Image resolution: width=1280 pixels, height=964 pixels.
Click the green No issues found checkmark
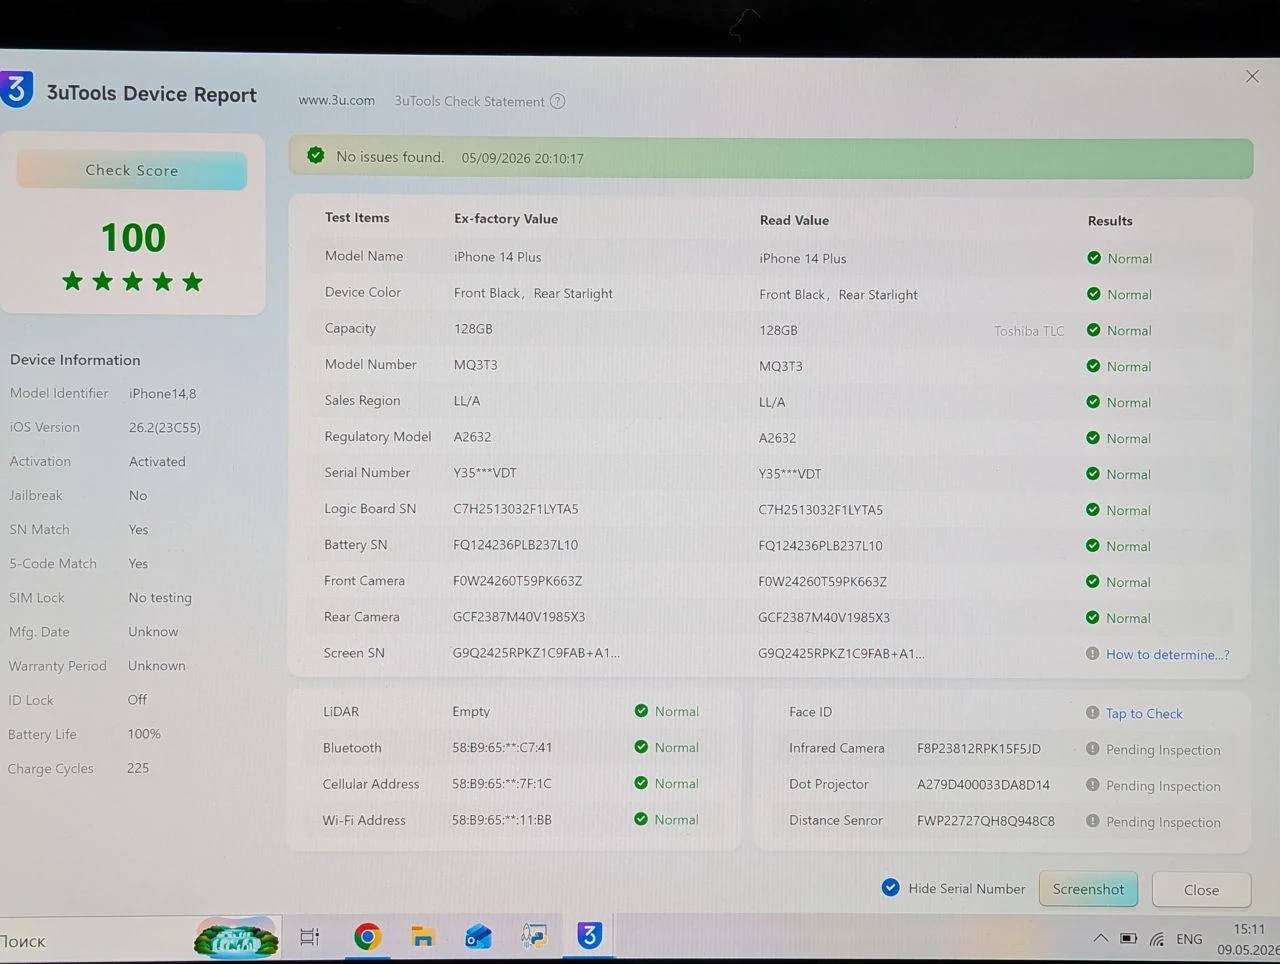pos(316,156)
